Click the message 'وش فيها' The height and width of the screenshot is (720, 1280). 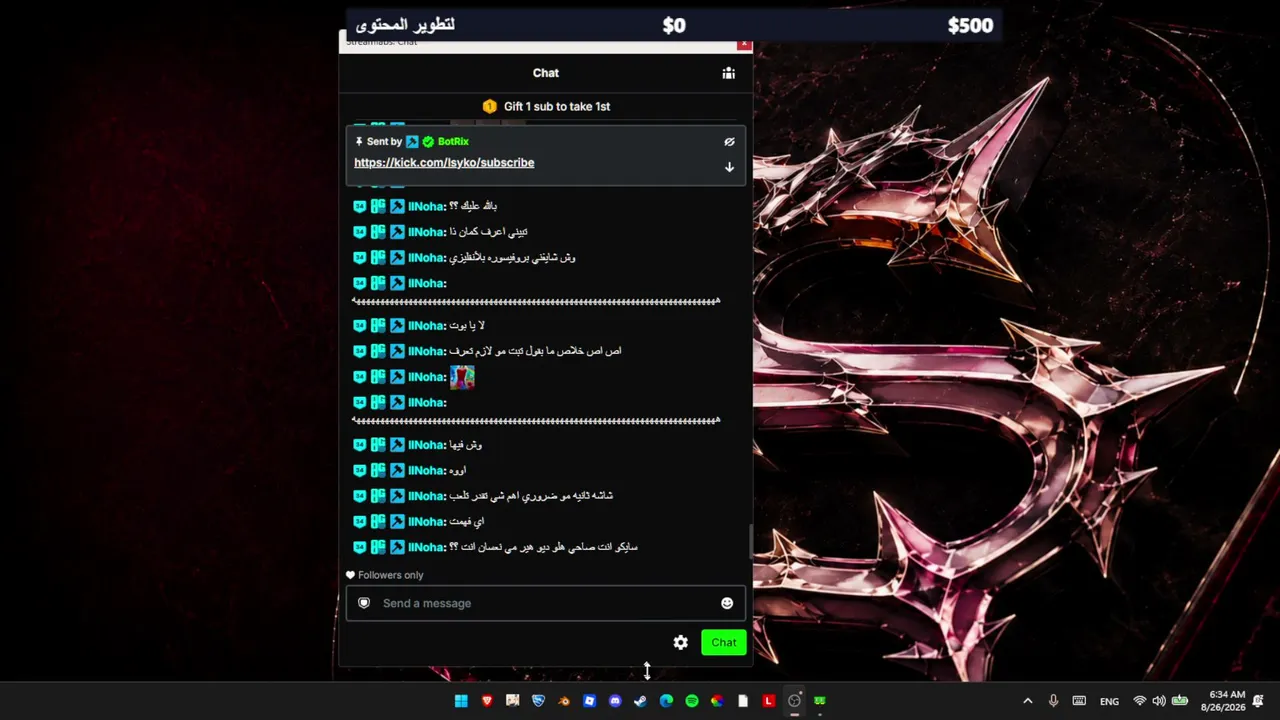click(466, 445)
